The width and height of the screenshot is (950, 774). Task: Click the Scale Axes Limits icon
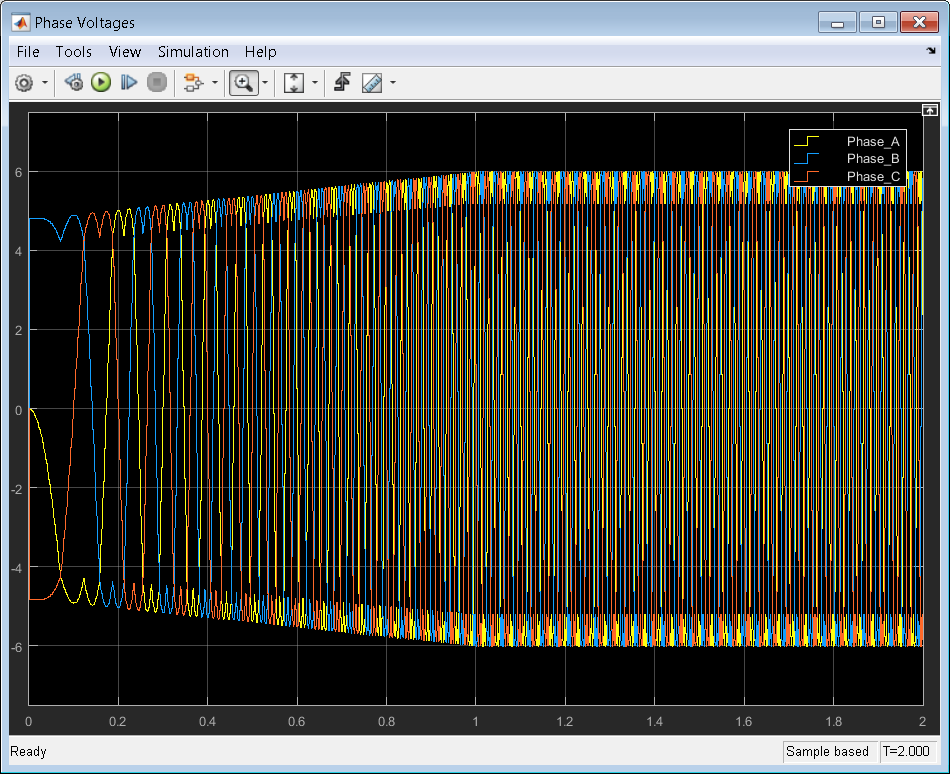click(294, 83)
